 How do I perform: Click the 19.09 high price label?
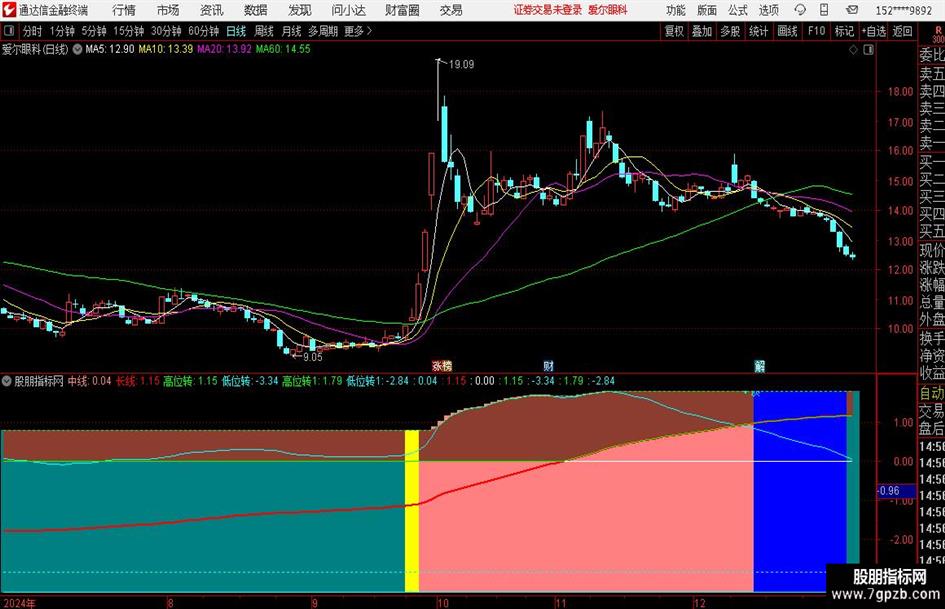click(x=461, y=65)
